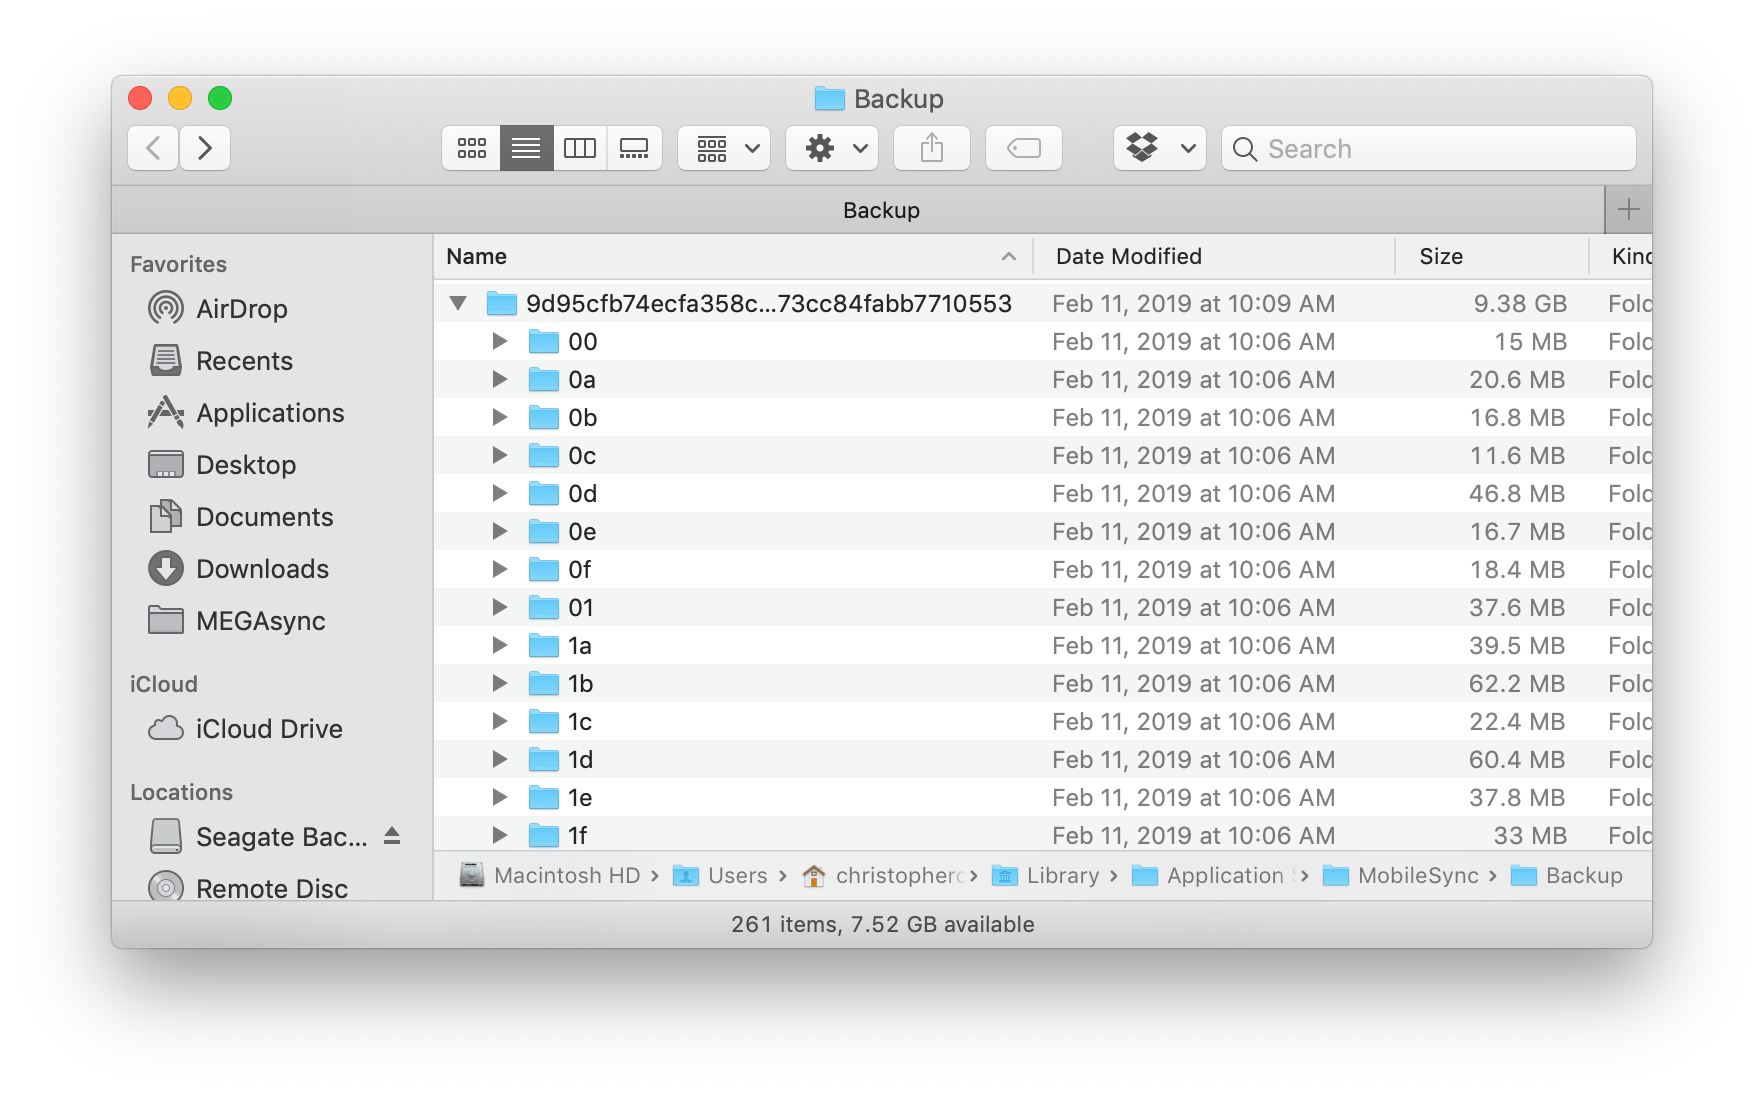Viewport: 1764px width, 1096px height.
Task: Select the 0e folder icon
Action: (544, 531)
